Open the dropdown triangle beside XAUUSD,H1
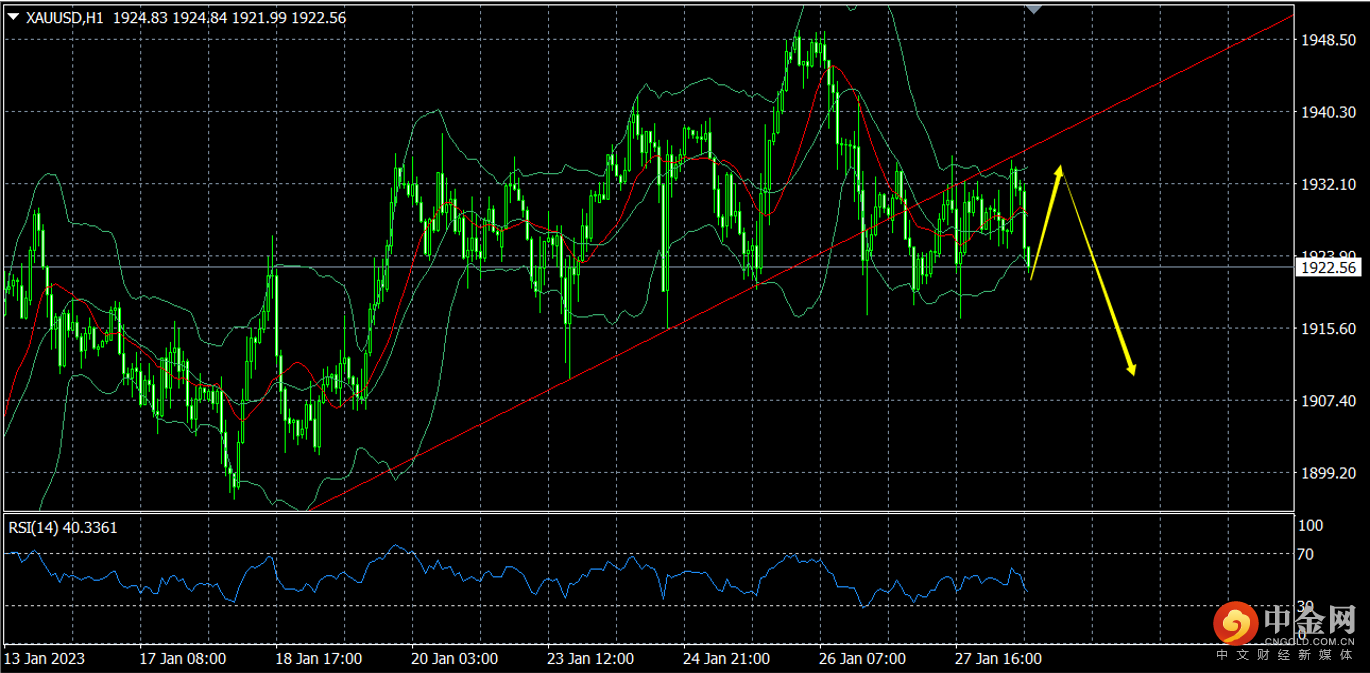This screenshot has width=1370, height=673. pos(13,17)
